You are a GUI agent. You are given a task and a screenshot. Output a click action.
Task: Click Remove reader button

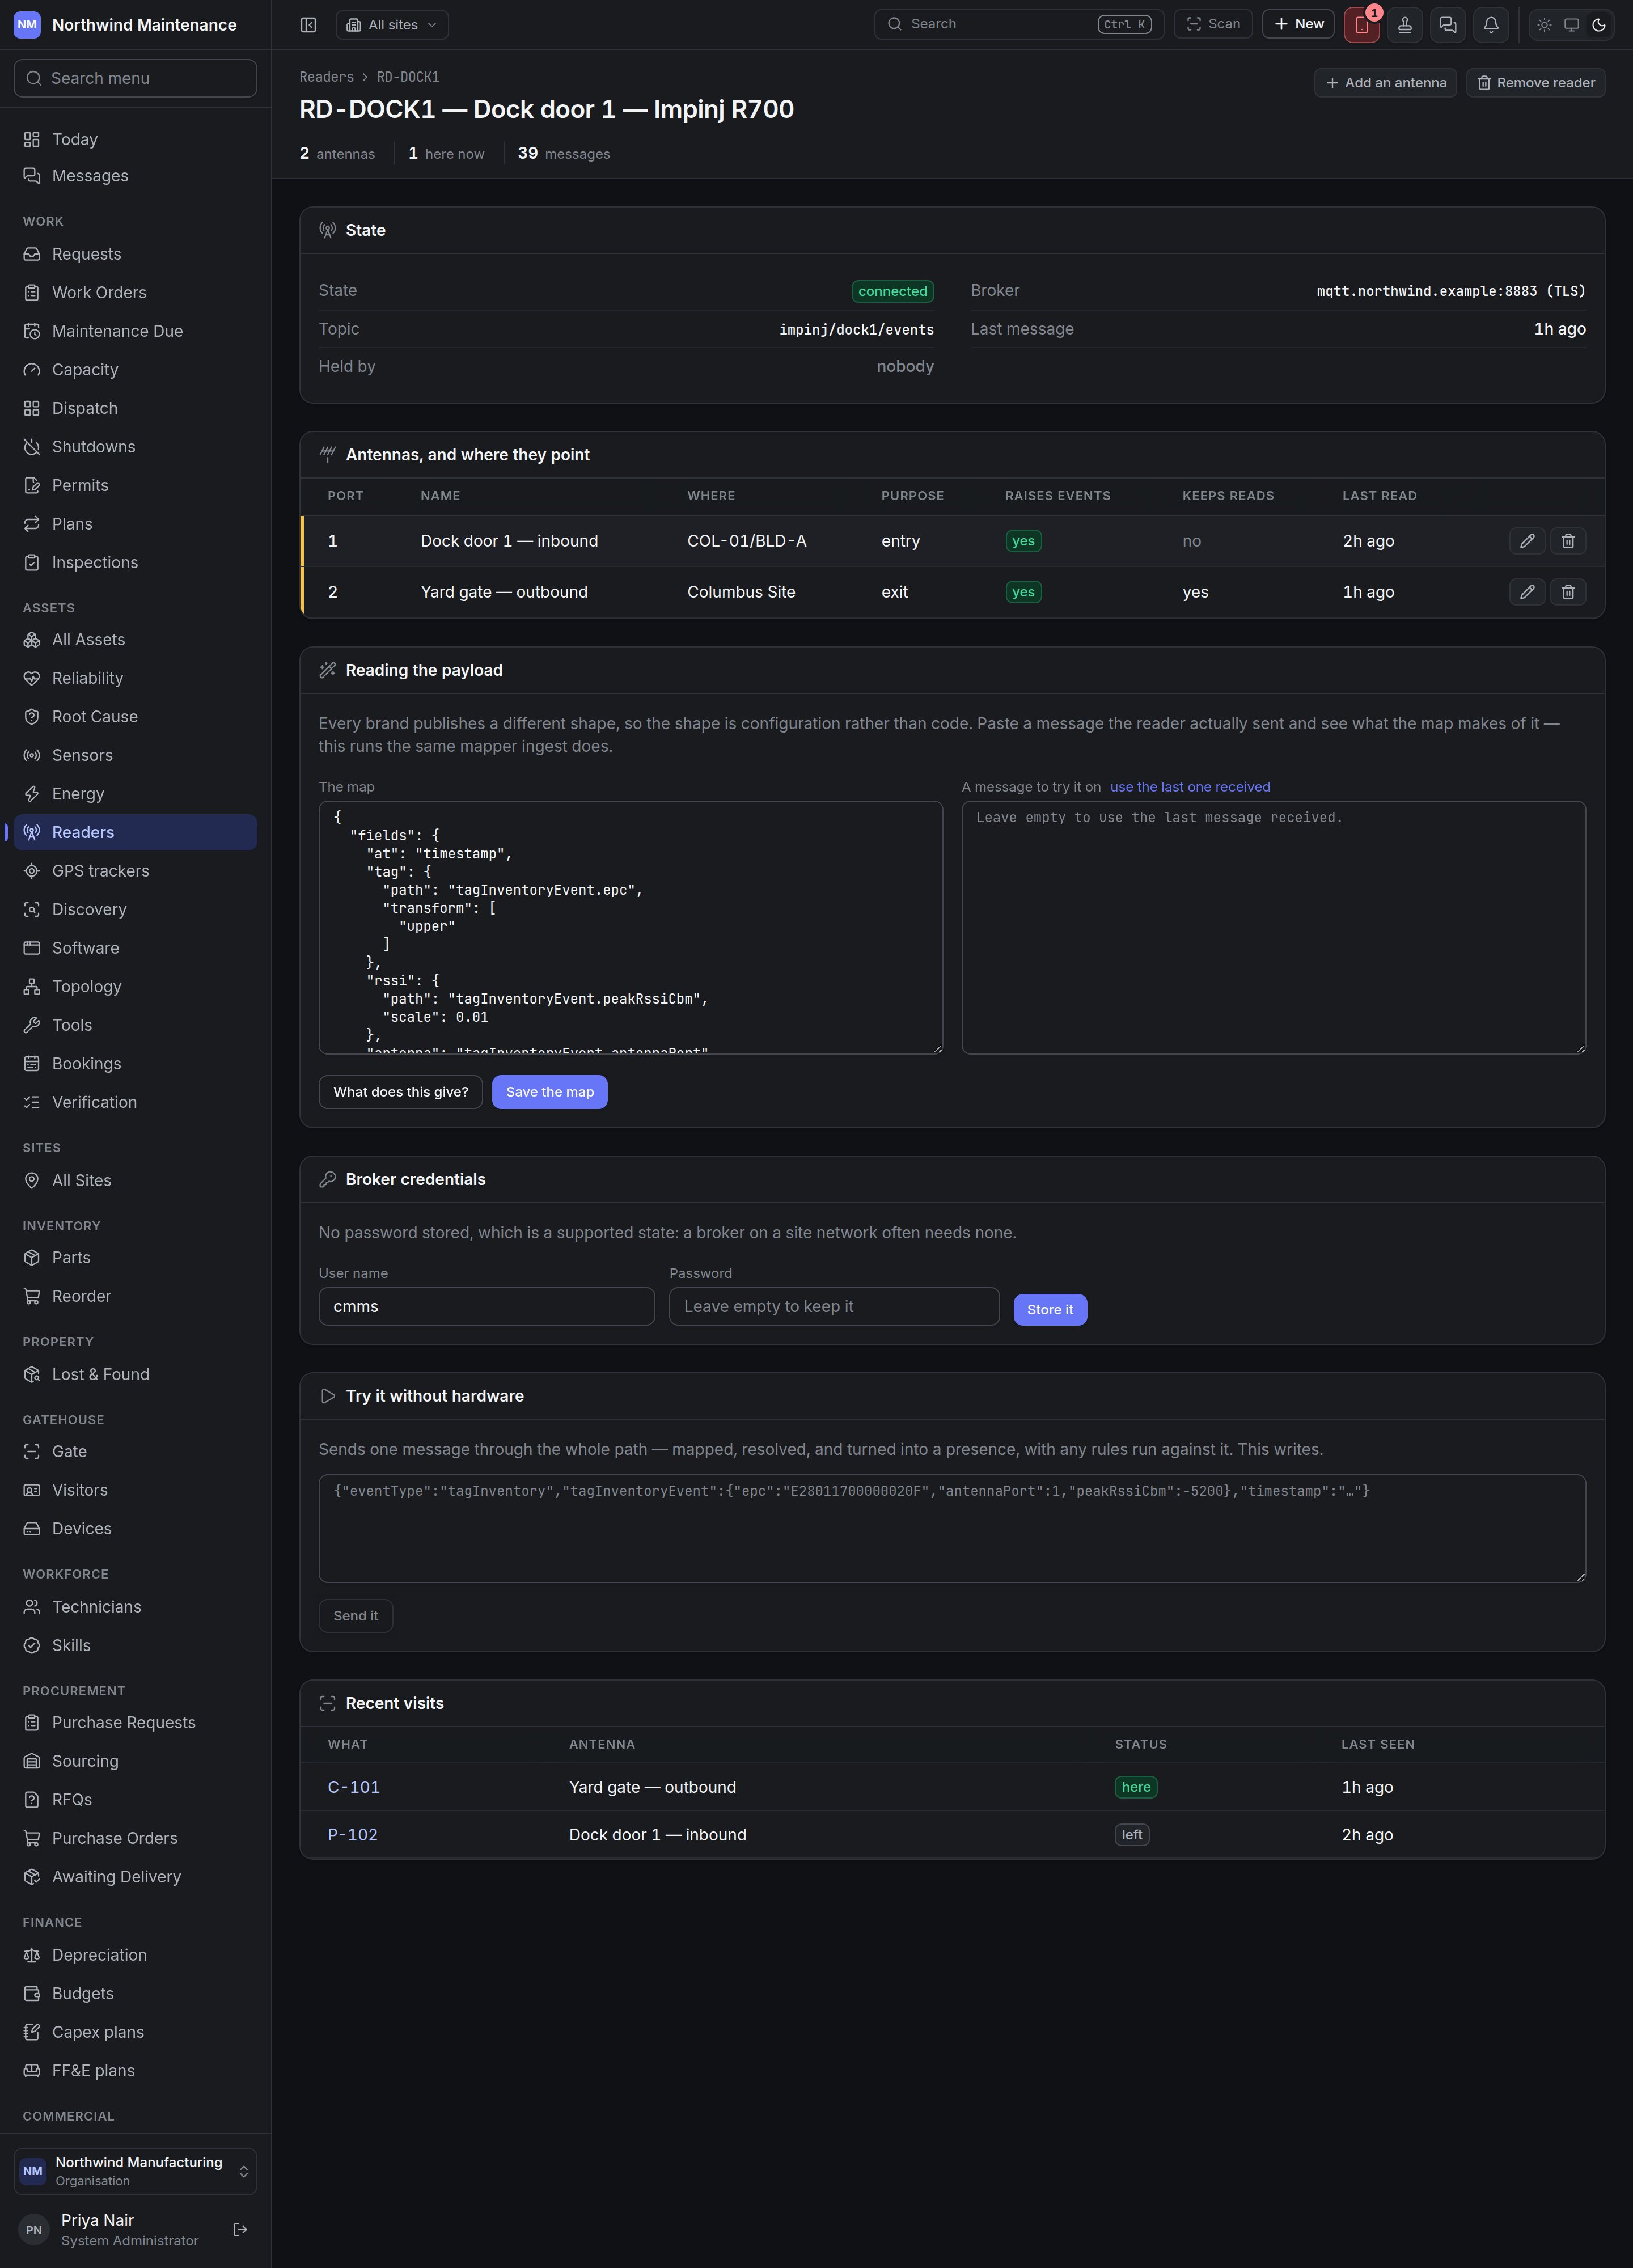point(1535,83)
